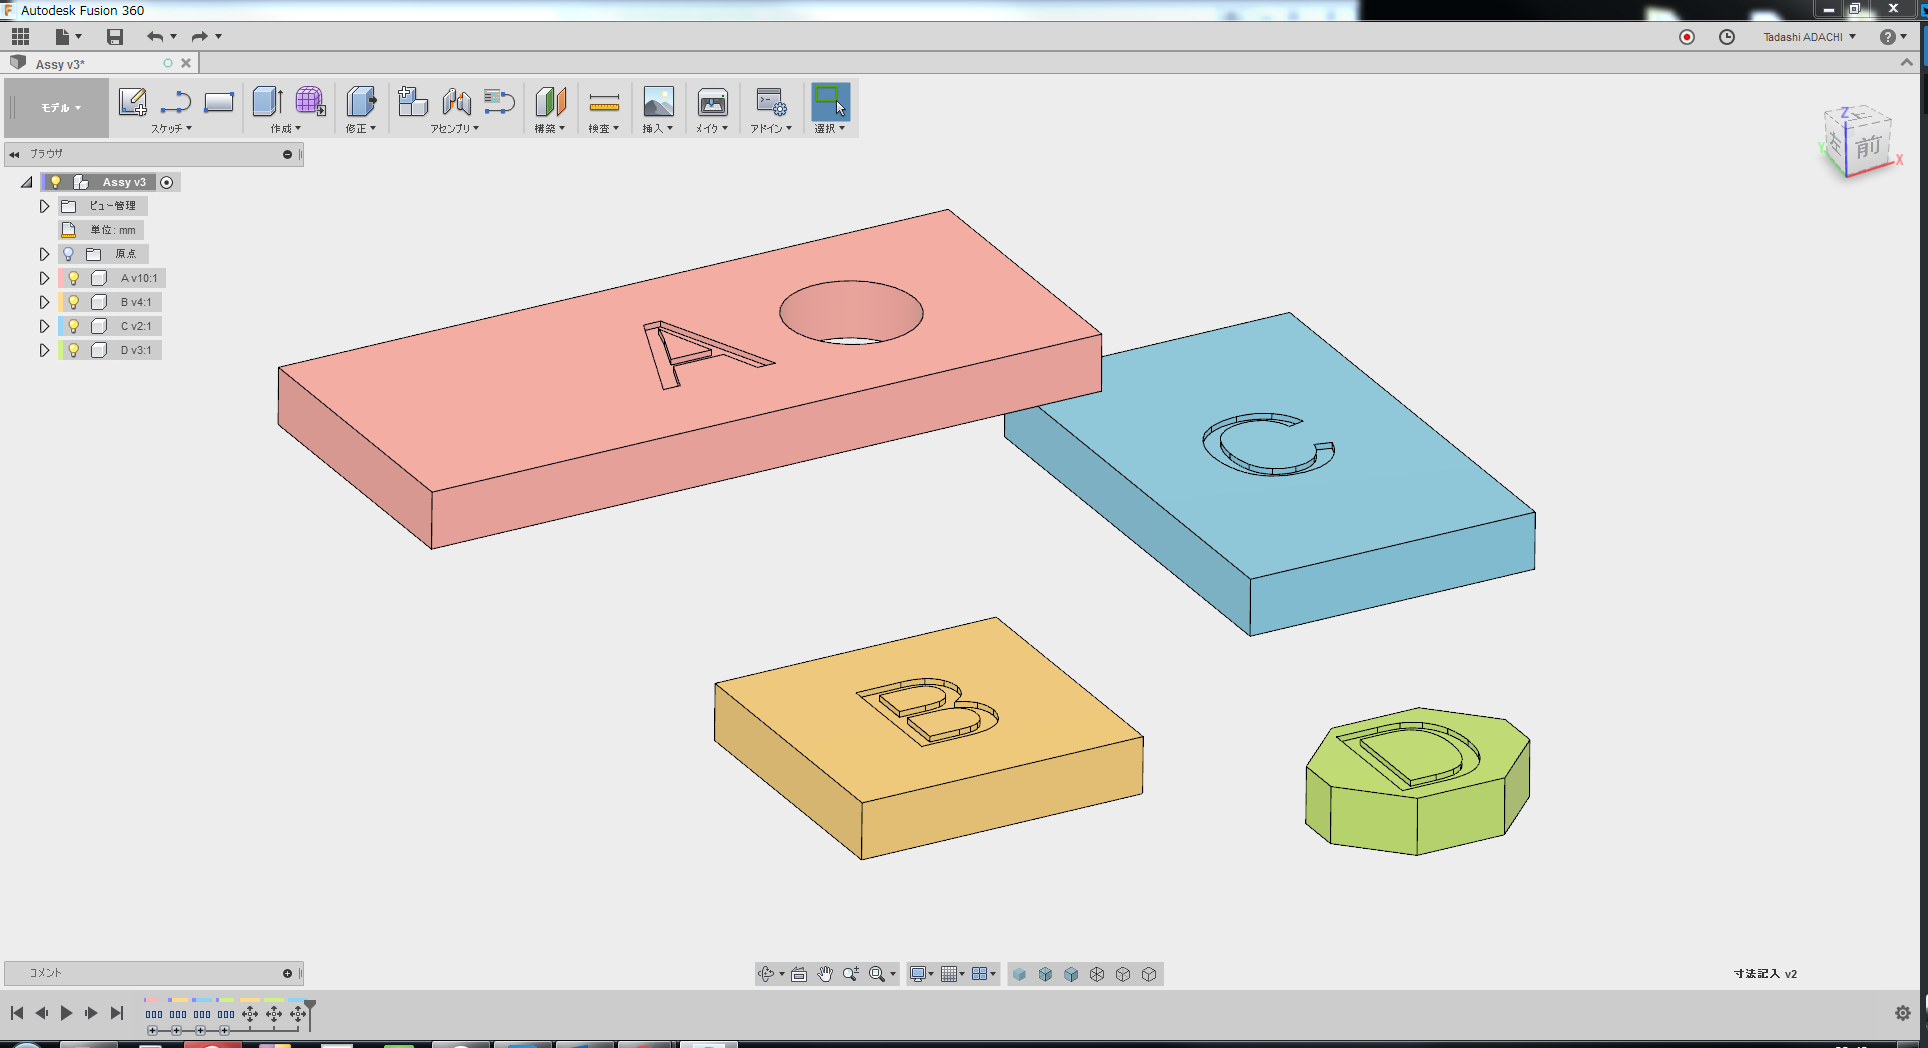Screen dimensions: 1928x1048
Task: Open the Measure inspect tool
Action: 604,102
